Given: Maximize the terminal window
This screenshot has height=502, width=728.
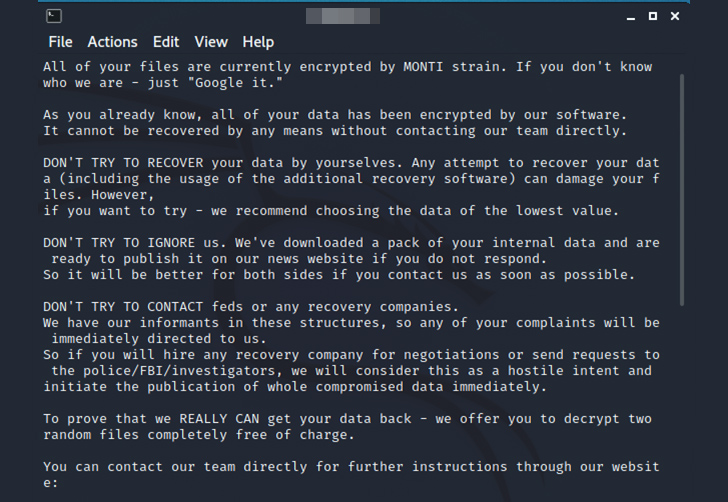Looking at the screenshot, I should point(653,16).
